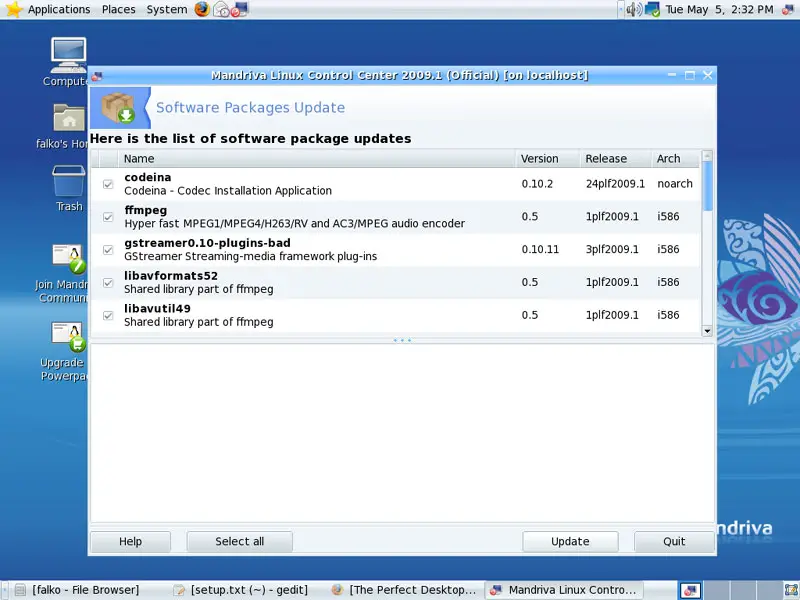Click the noarch architecture cell
Image resolution: width=800 pixels, height=600 pixels.
tap(675, 184)
